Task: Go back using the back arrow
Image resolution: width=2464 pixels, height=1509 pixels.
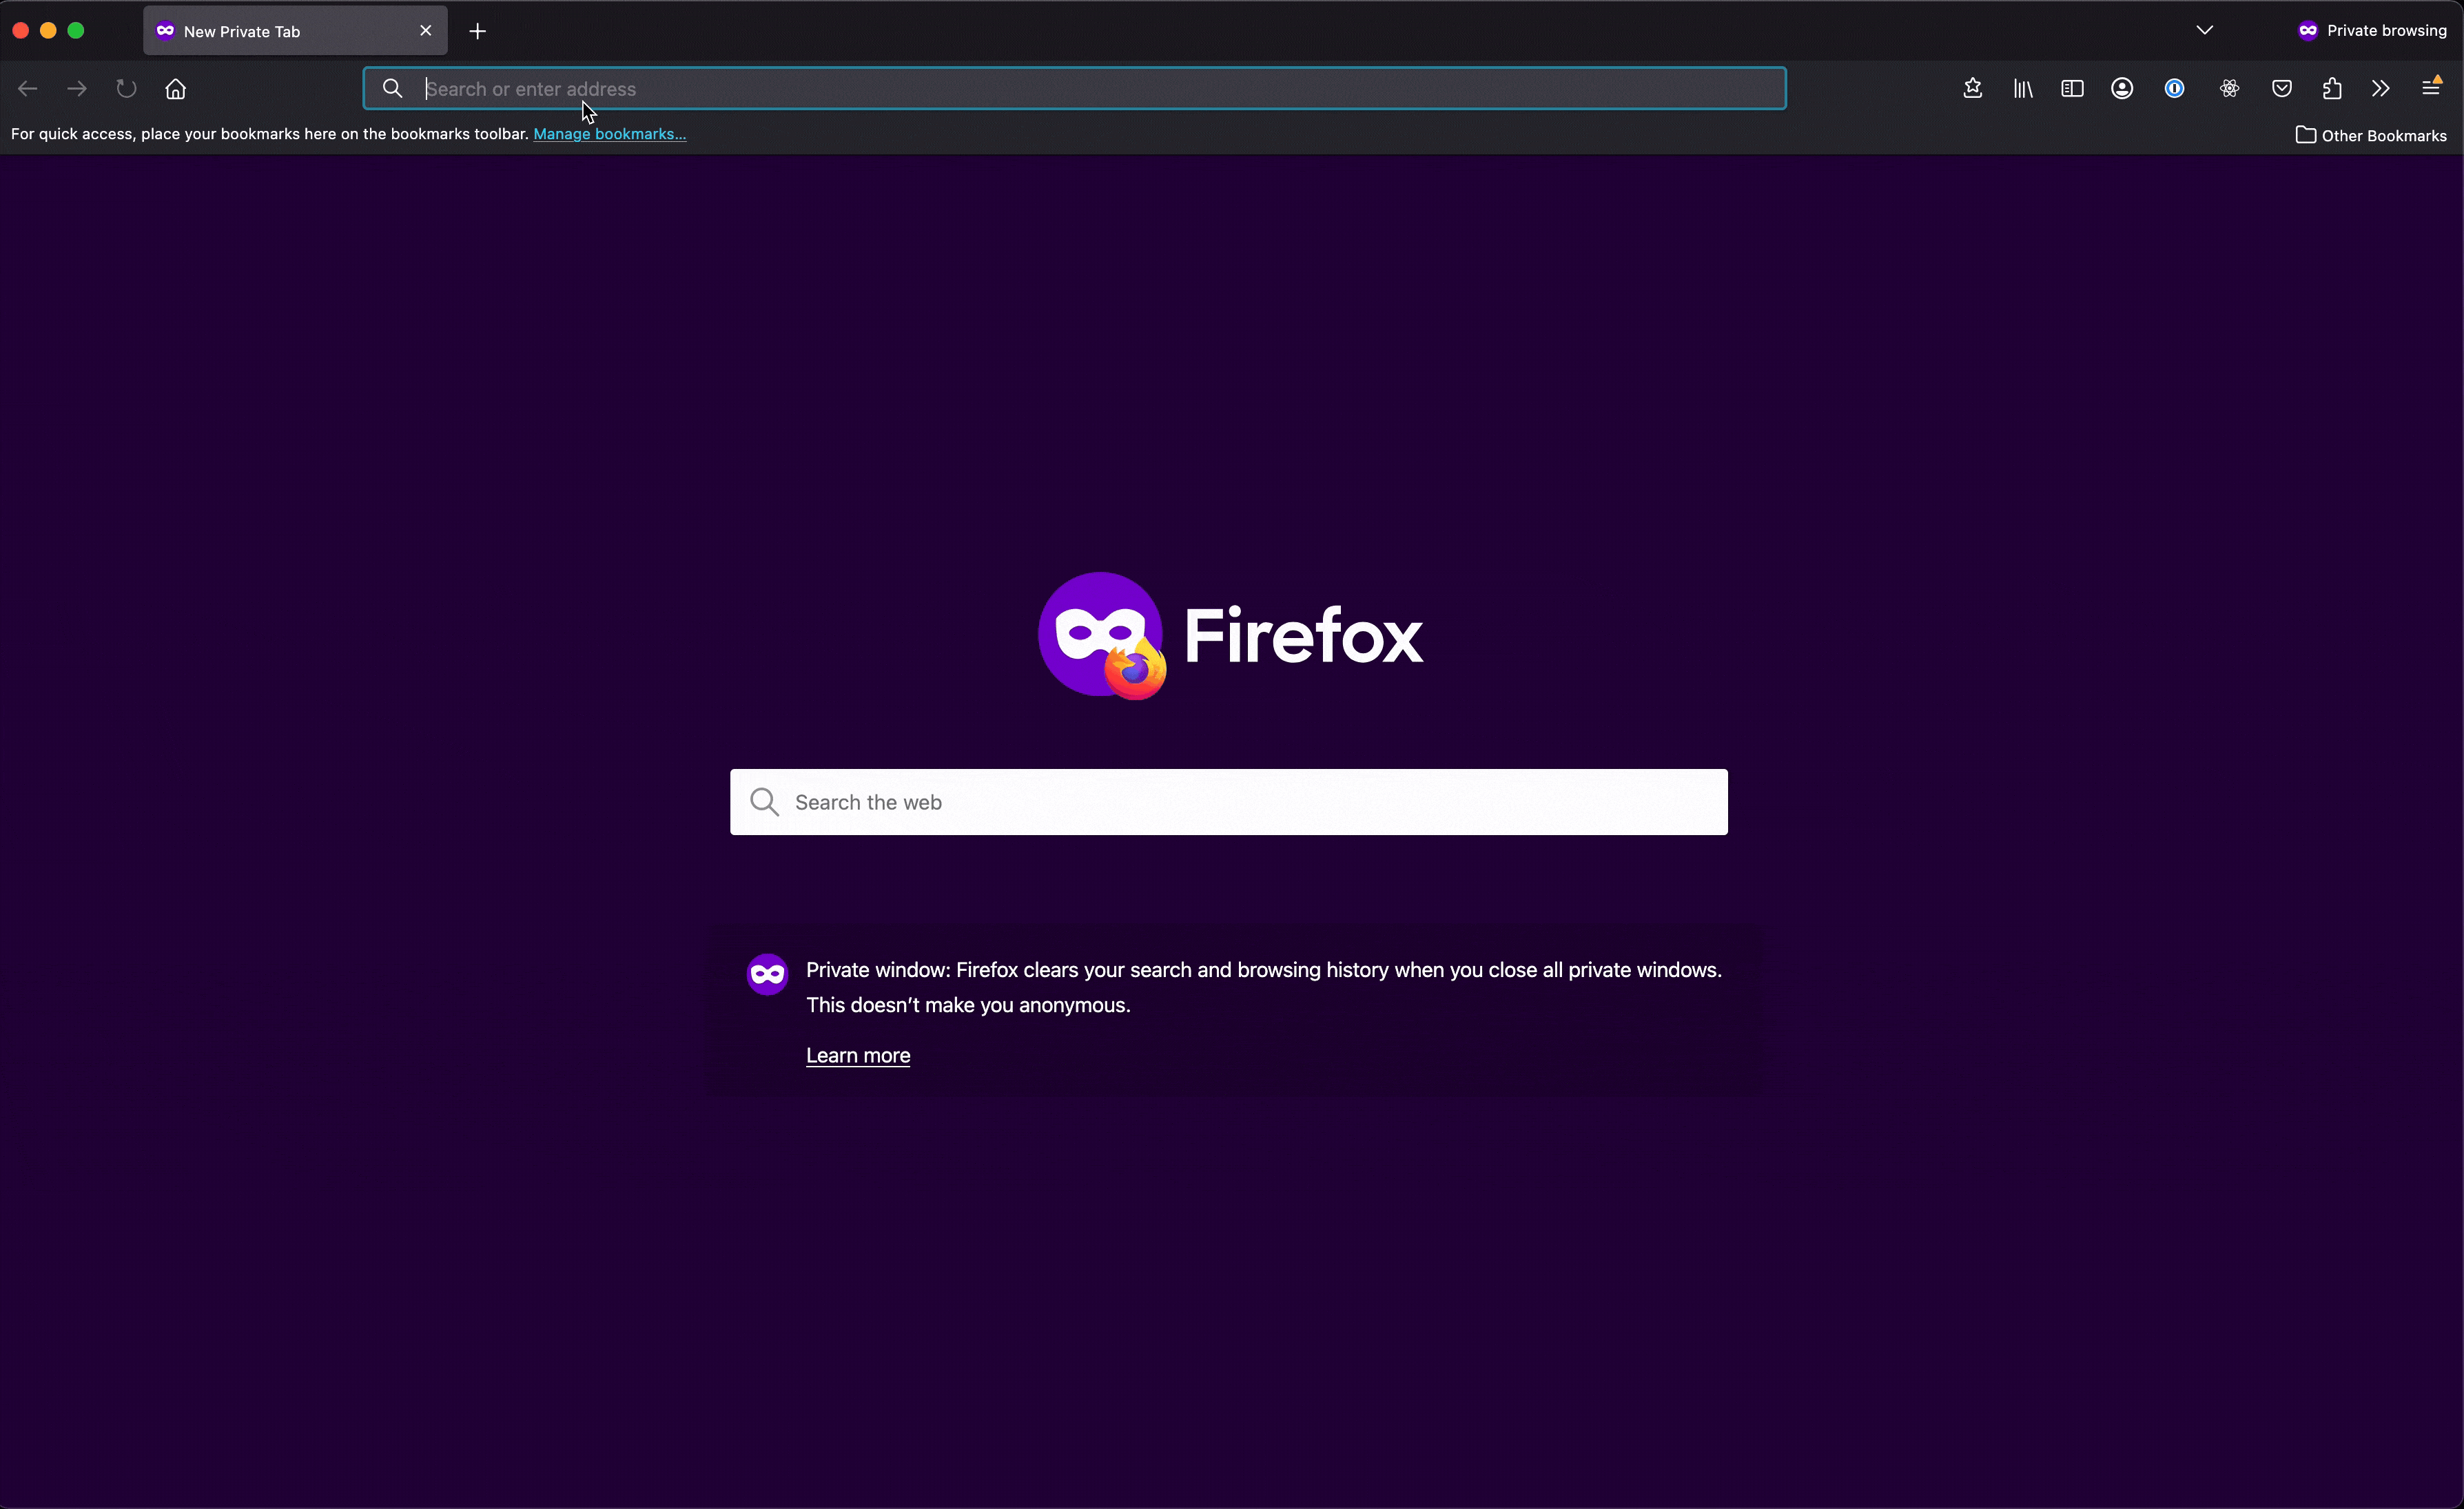Action: (x=28, y=89)
